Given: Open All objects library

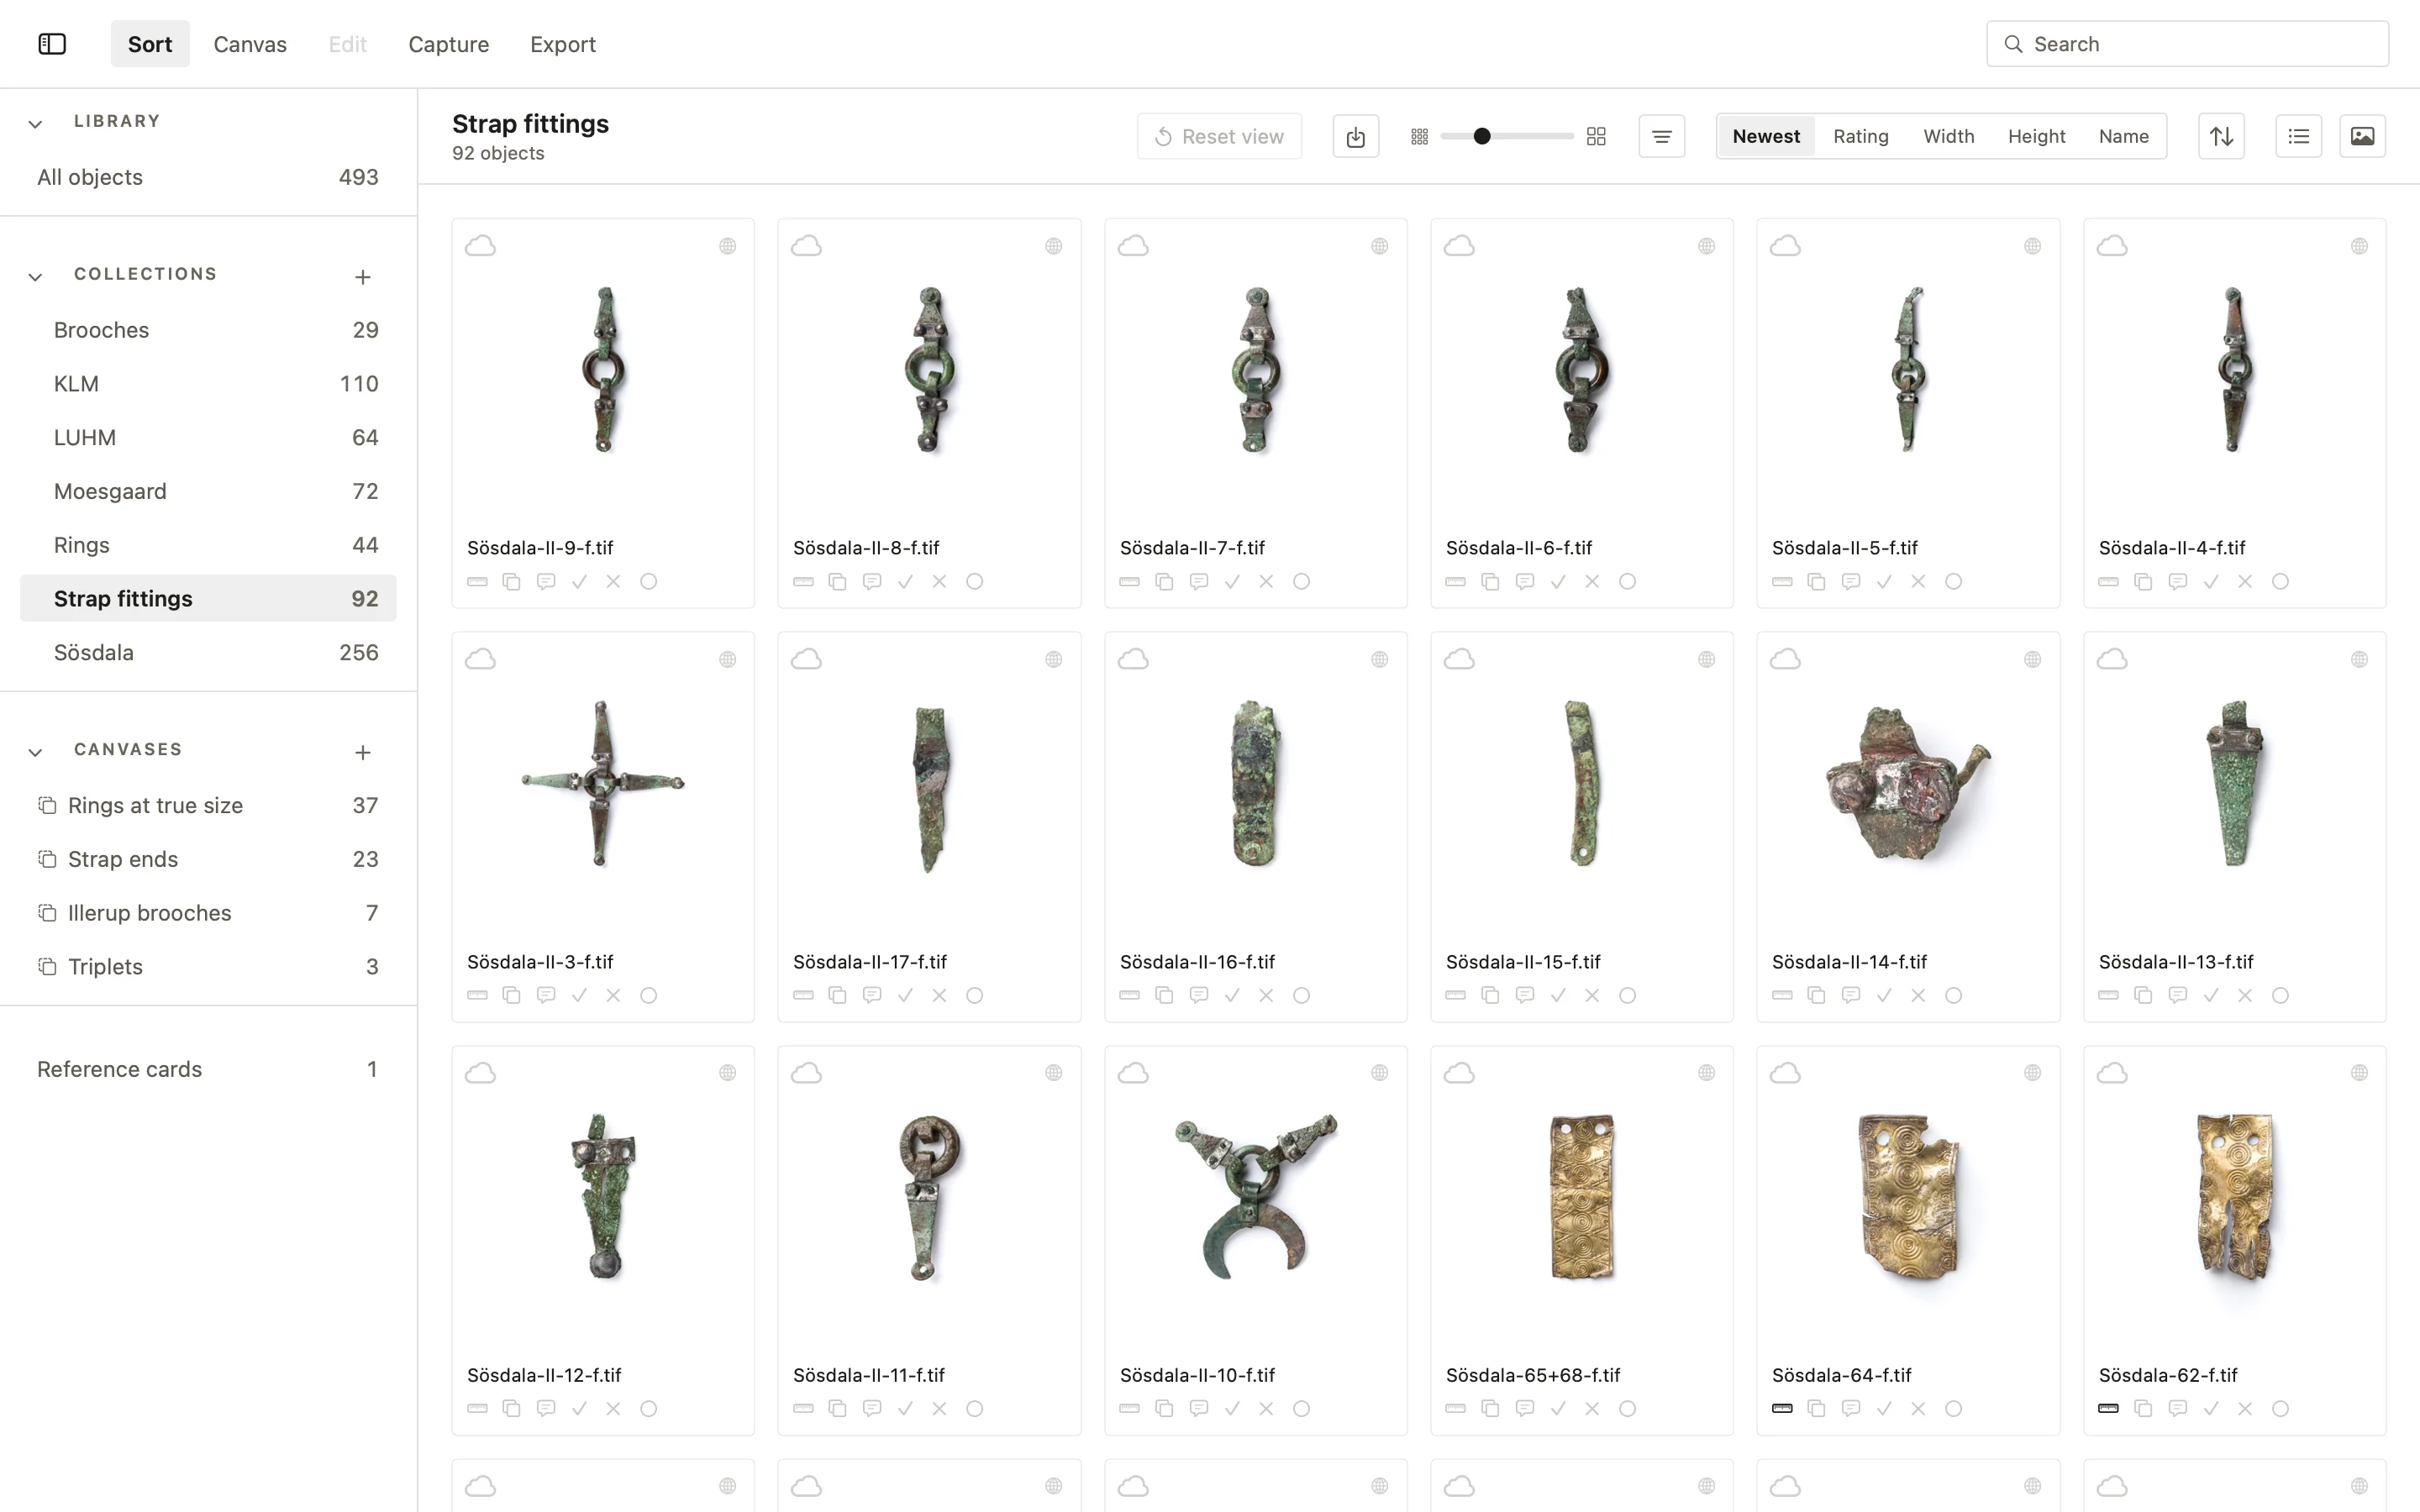Looking at the screenshot, I should (x=208, y=177).
